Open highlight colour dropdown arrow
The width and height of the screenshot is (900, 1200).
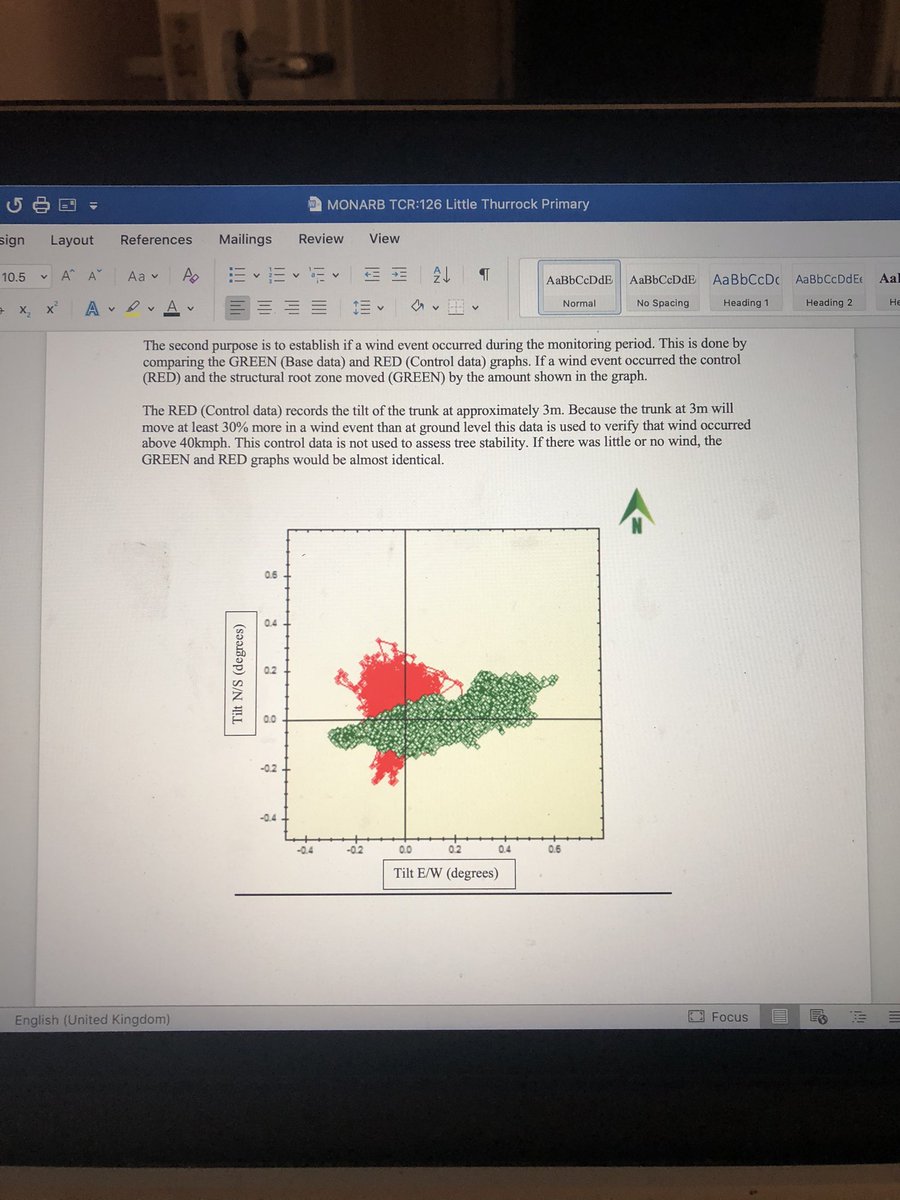[x=150, y=309]
